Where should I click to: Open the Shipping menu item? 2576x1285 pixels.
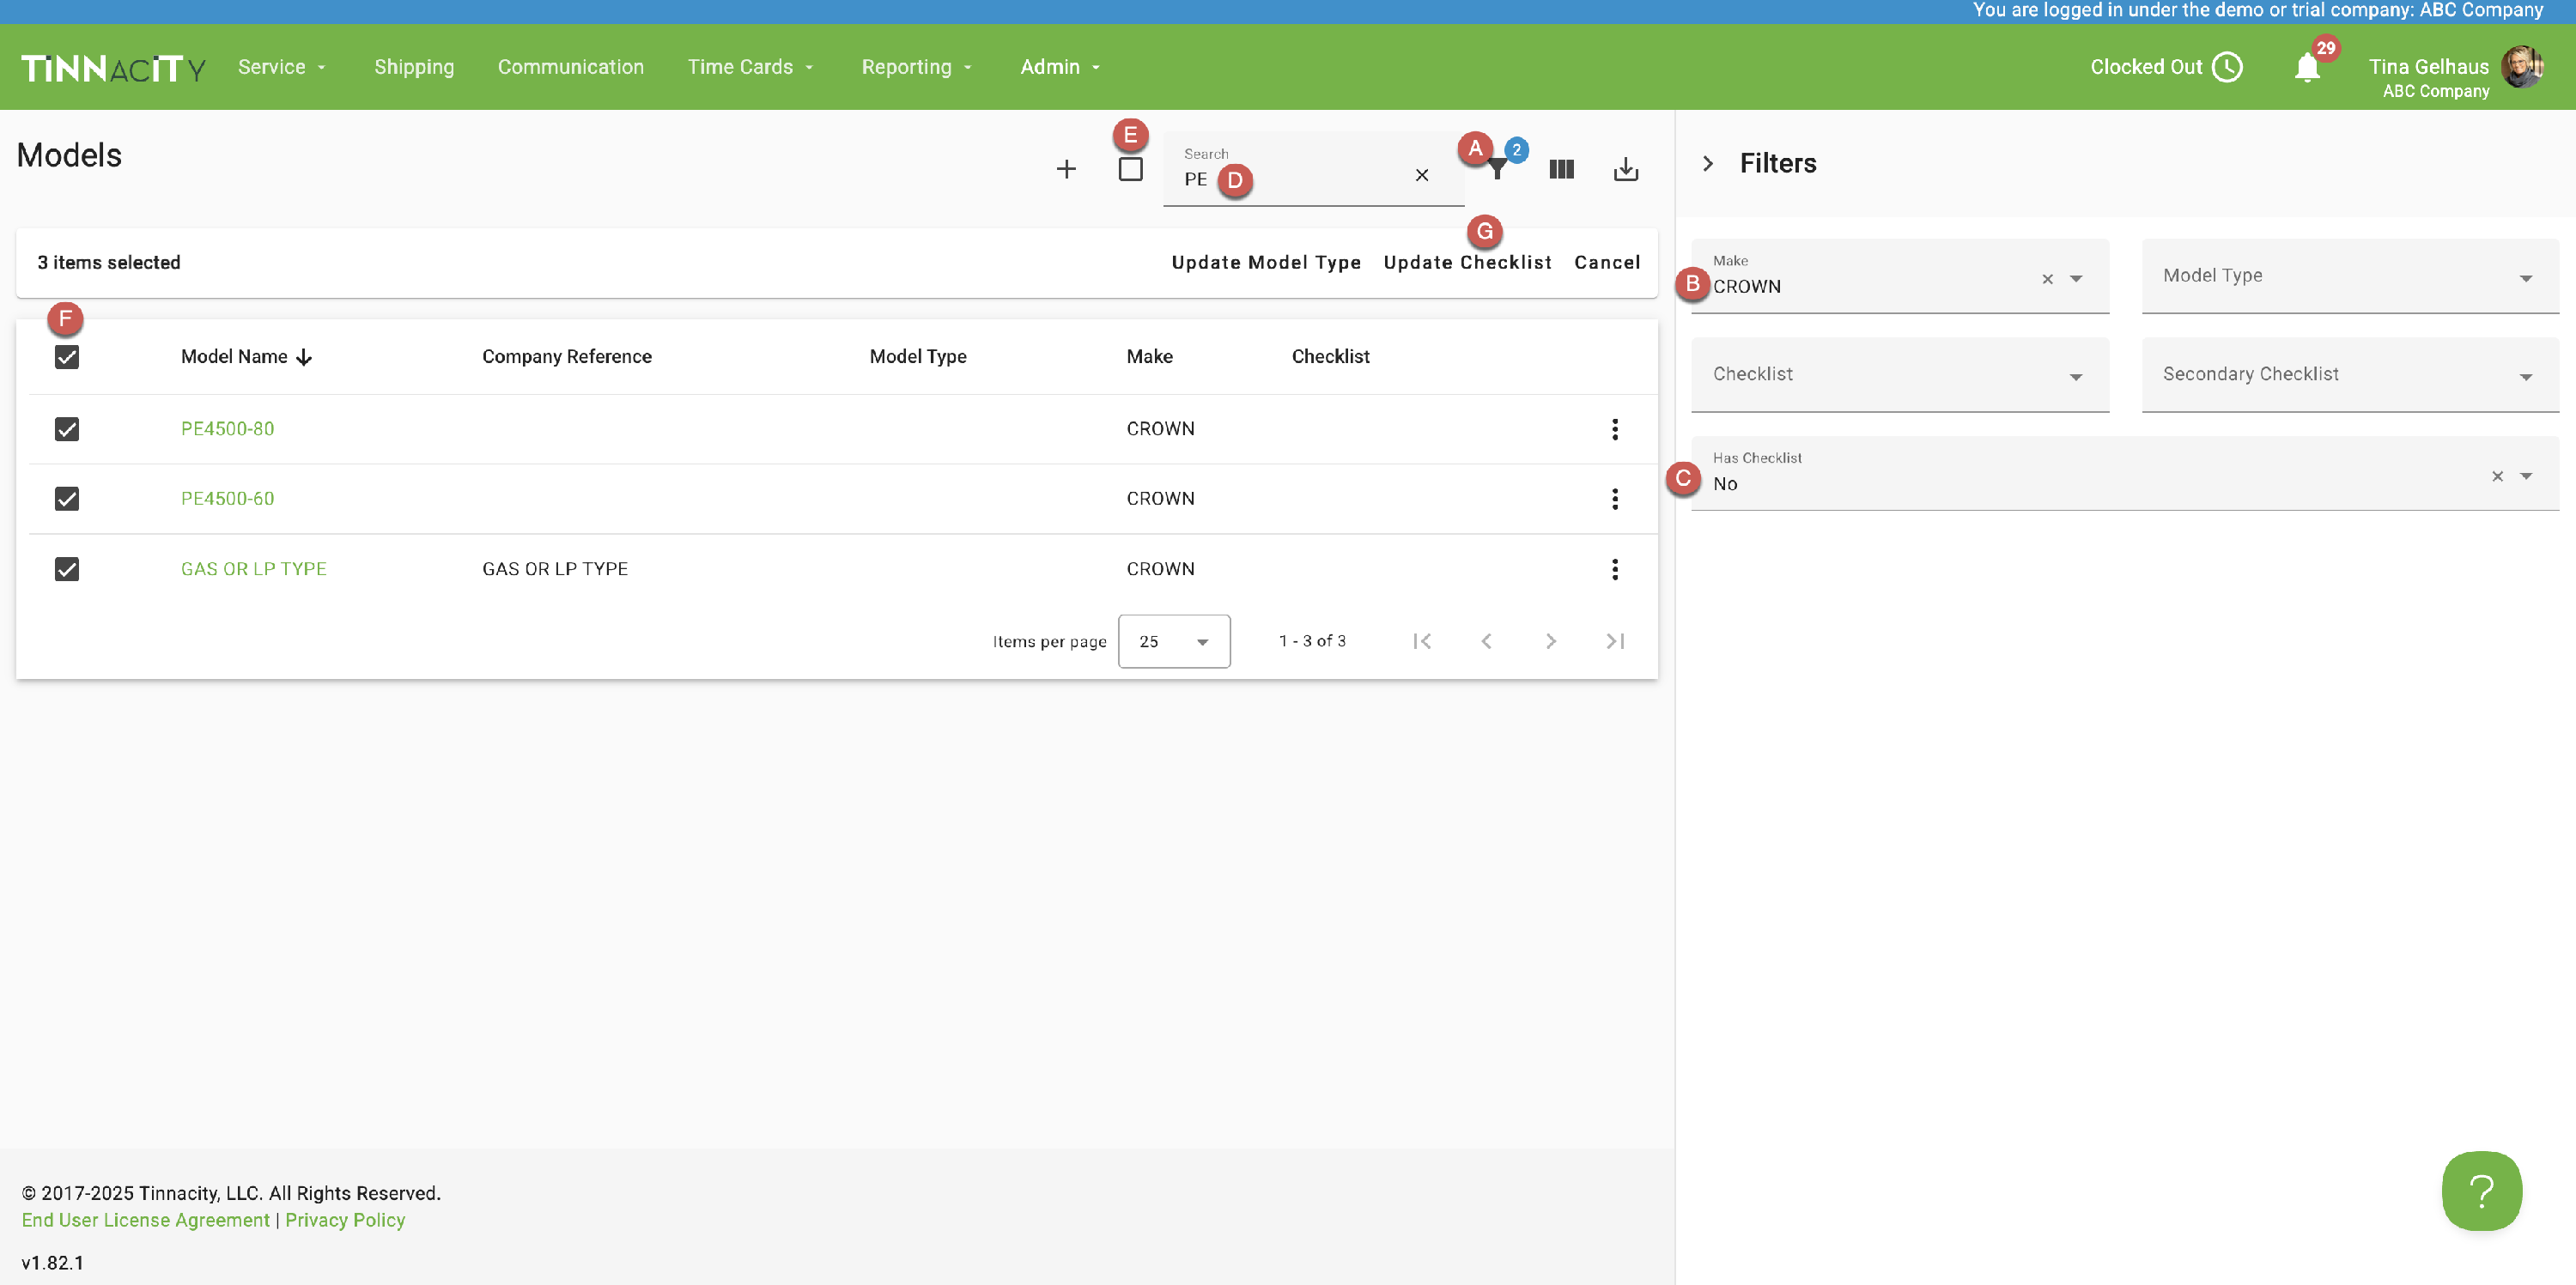(414, 67)
